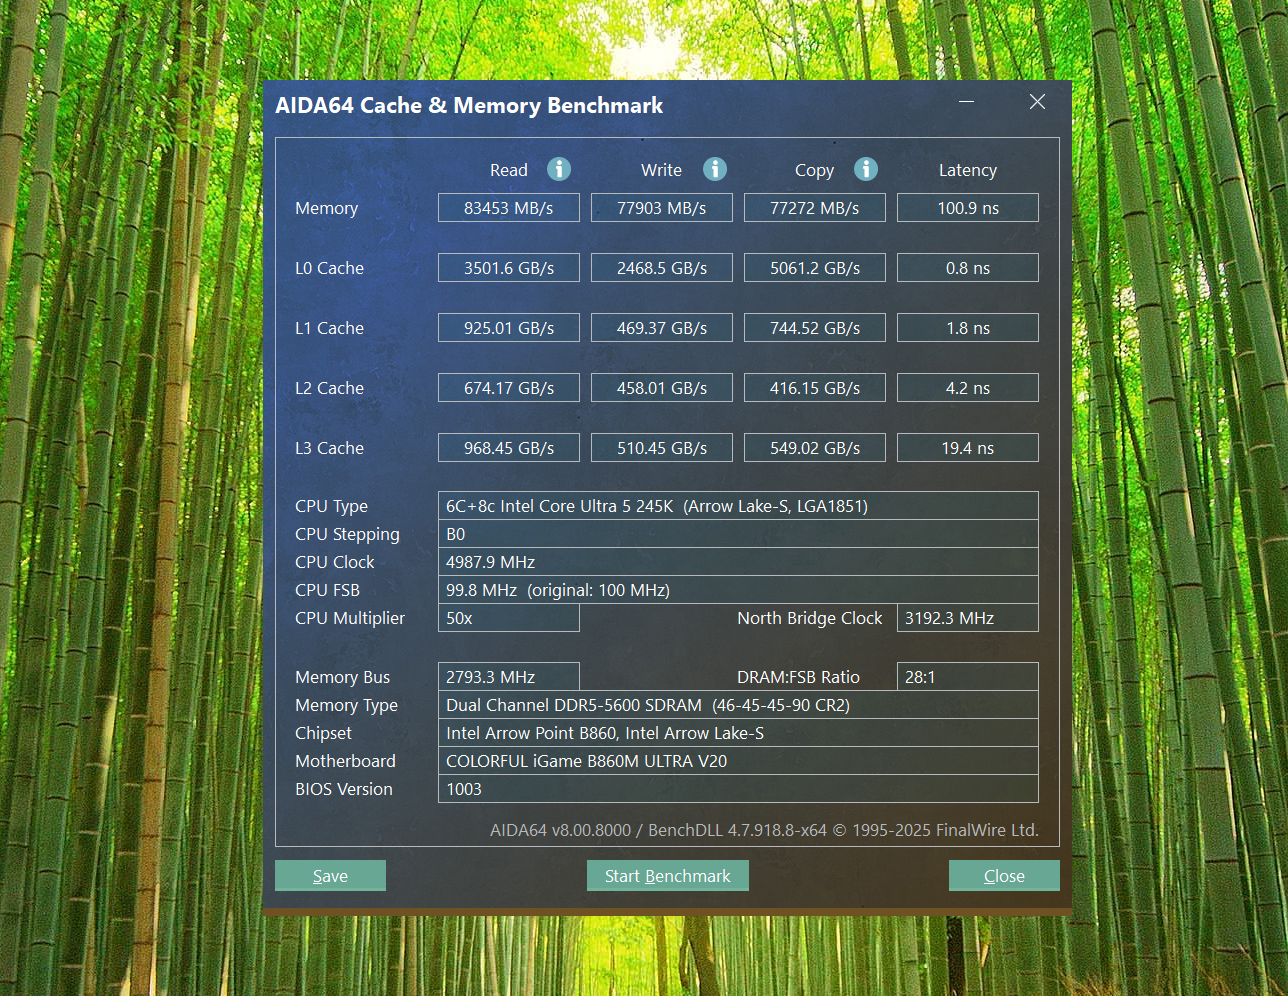The image size is (1288, 996).
Task: Click the info icon next to Read
Action: click(x=559, y=169)
